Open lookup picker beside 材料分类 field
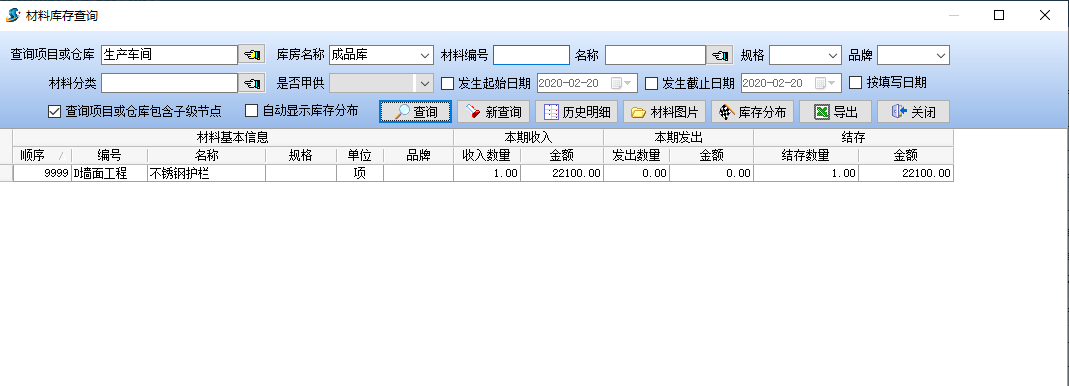The width and height of the screenshot is (1069, 386). tap(252, 83)
